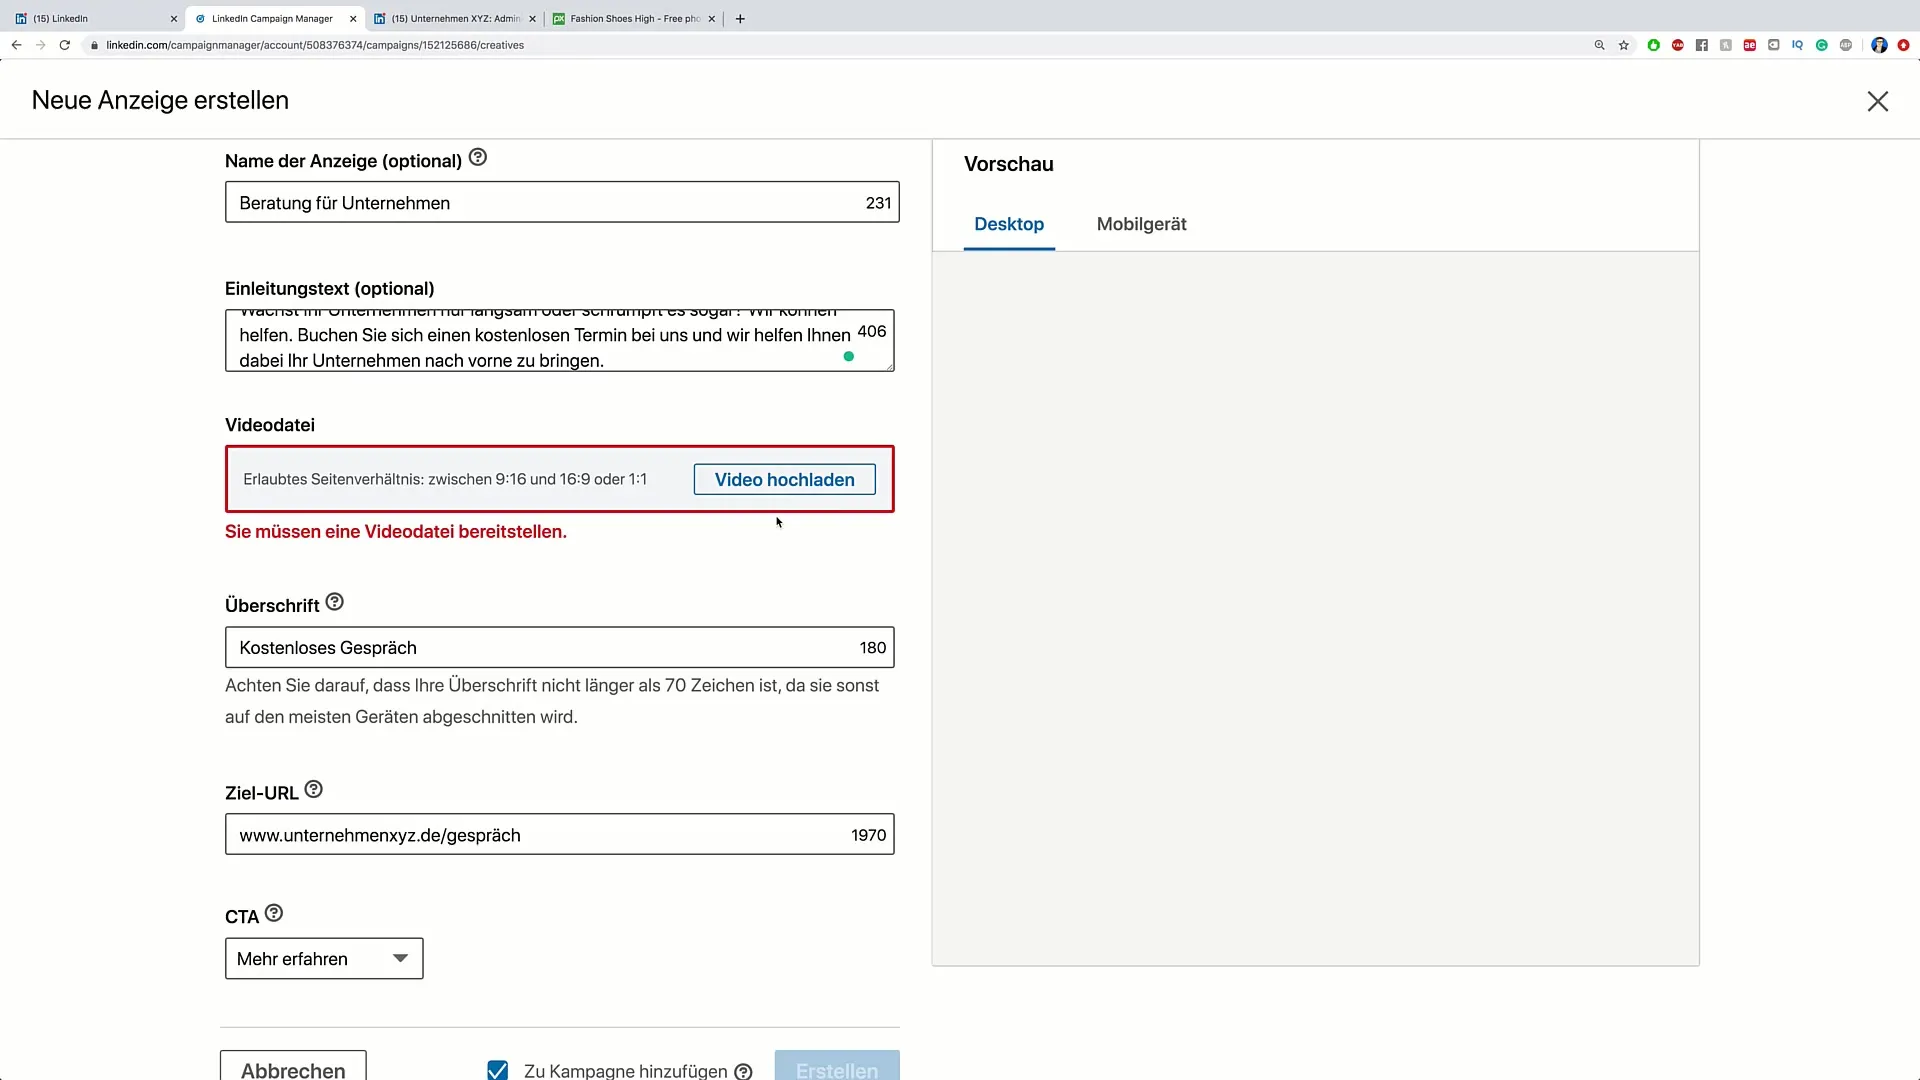Screen dimensions: 1920x1080
Task: Click into the Überschrift field
Action: 559,647
